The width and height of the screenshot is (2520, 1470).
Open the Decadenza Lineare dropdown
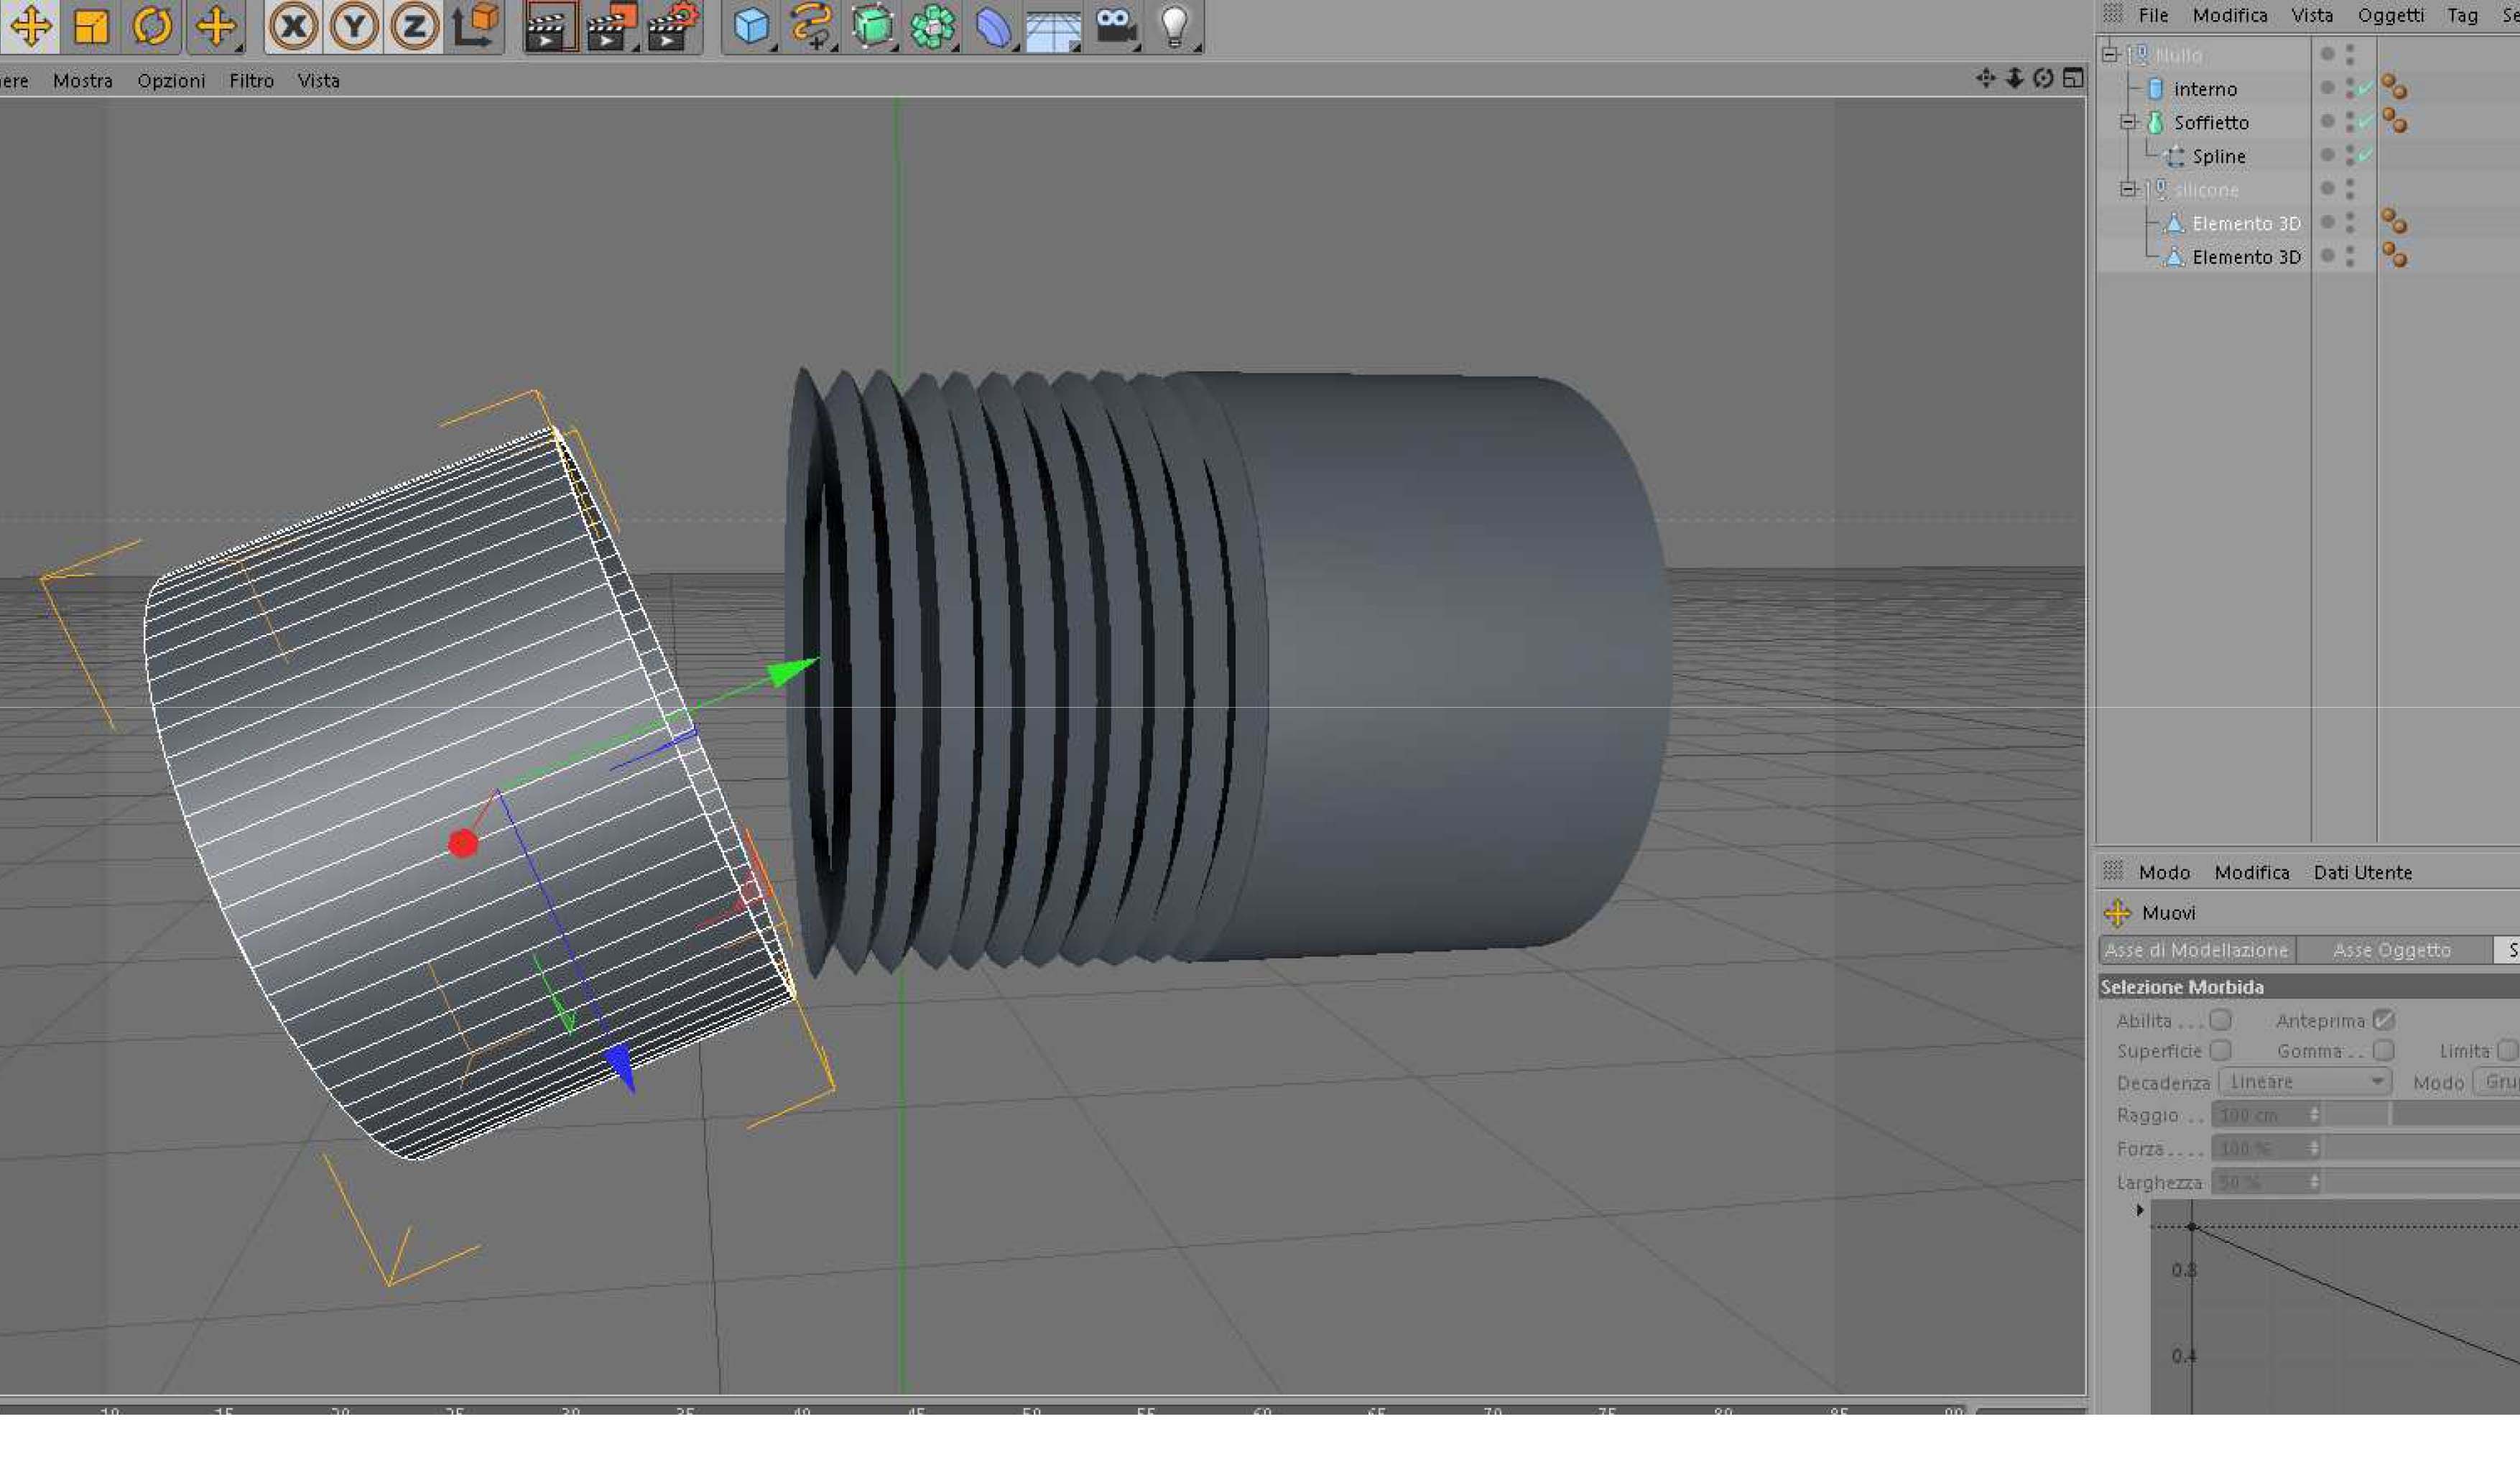(x=2304, y=1082)
